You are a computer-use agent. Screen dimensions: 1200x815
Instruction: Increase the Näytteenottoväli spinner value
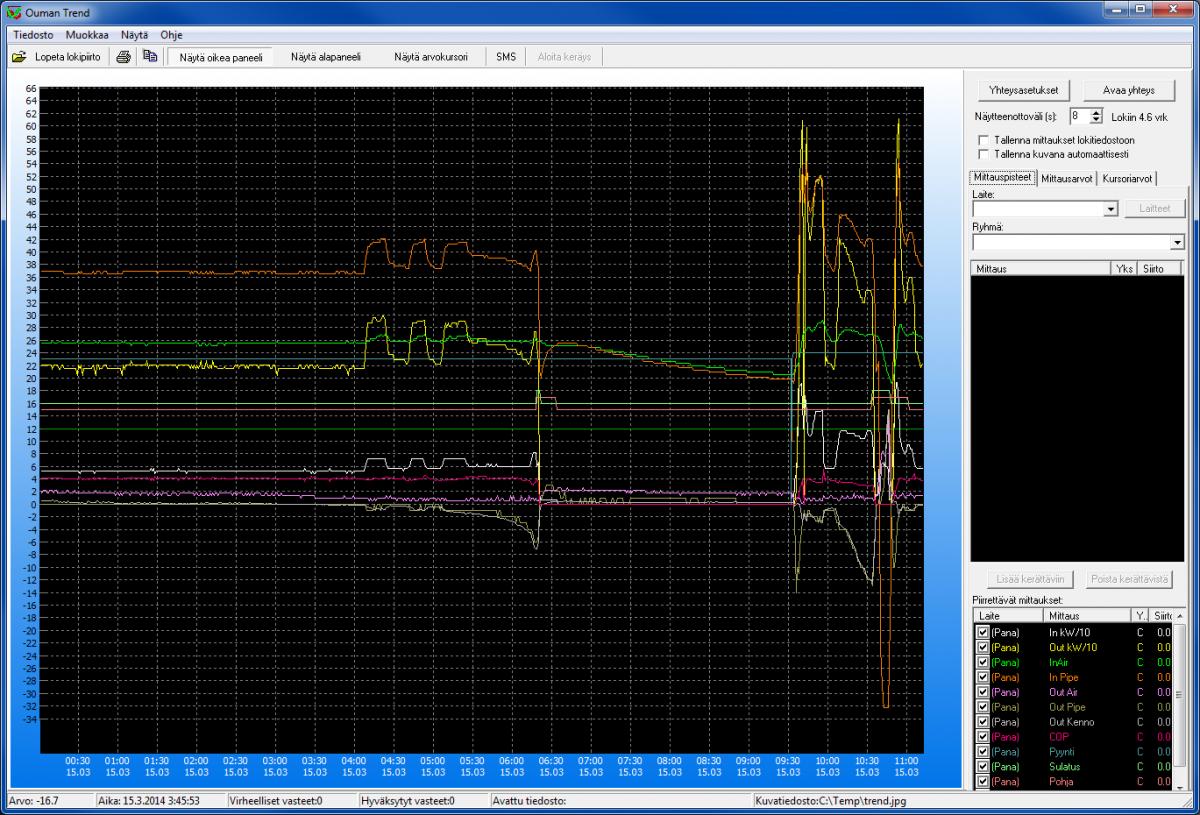(x=1096, y=113)
